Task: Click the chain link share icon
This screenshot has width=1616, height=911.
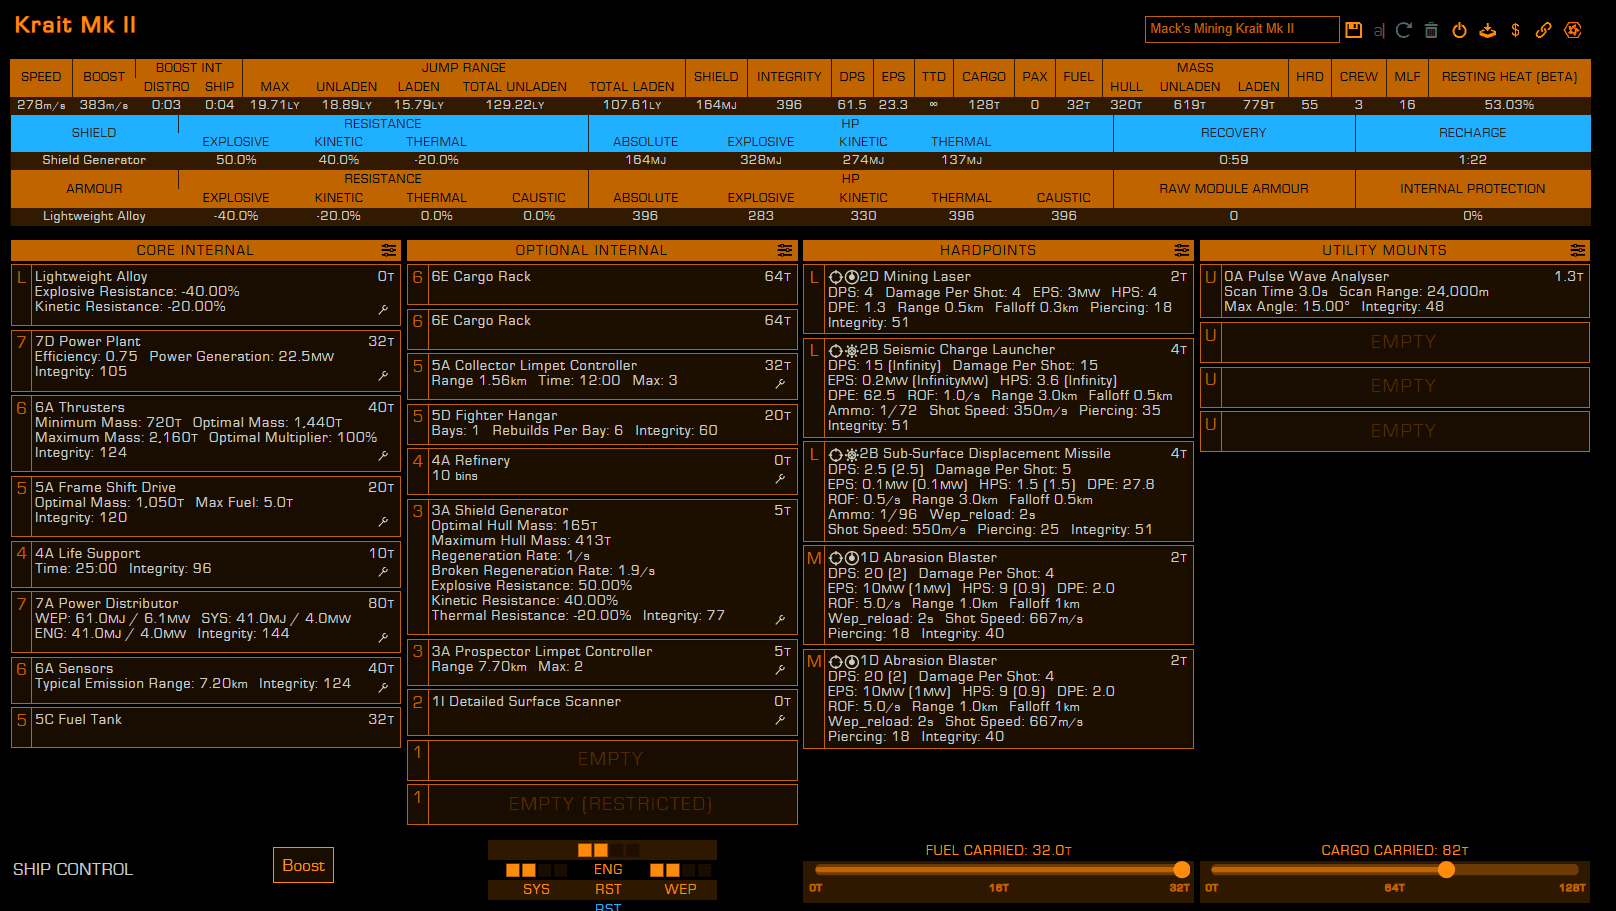Action: tap(1543, 30)
